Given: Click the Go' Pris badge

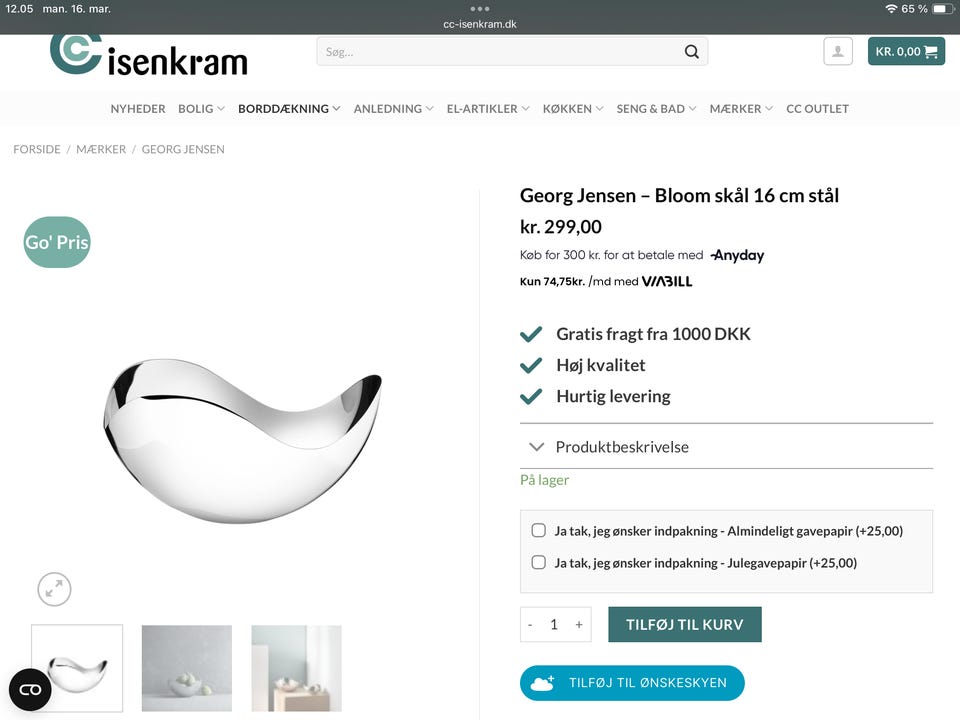Looking at the screenshot, I should tap(57, 242).
